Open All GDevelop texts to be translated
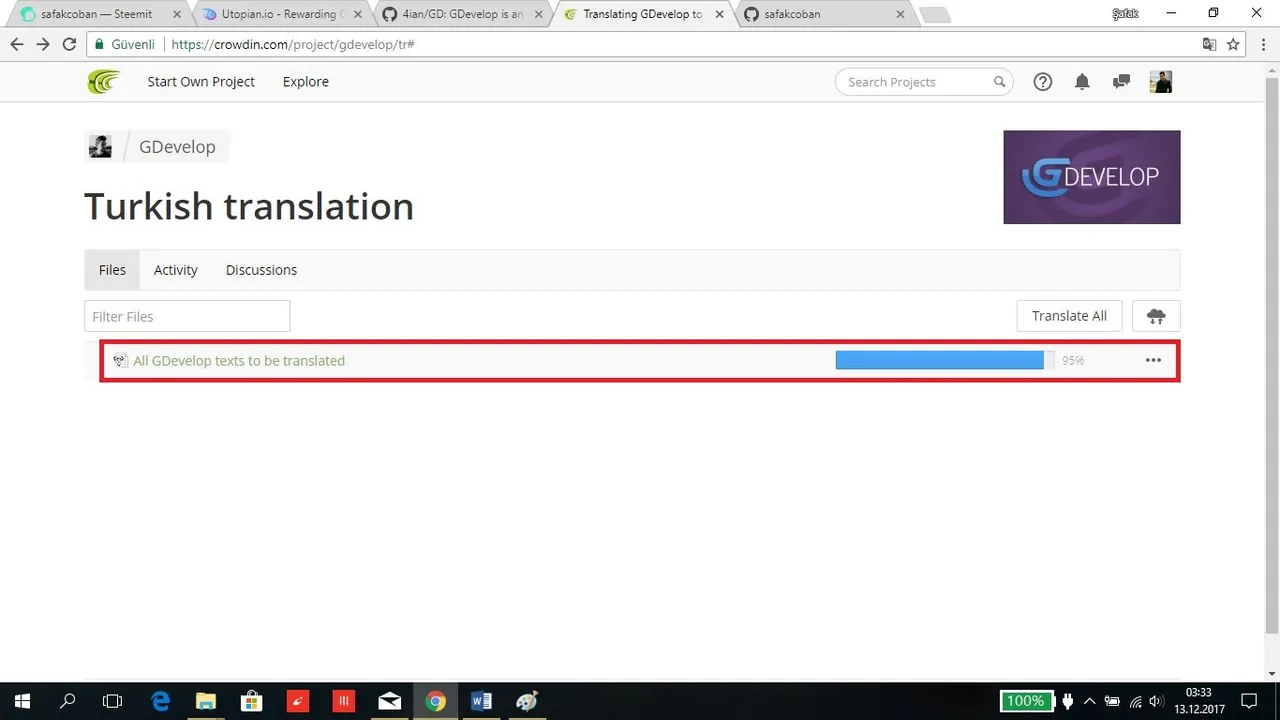1280x720 pixels. coord(239,361)
